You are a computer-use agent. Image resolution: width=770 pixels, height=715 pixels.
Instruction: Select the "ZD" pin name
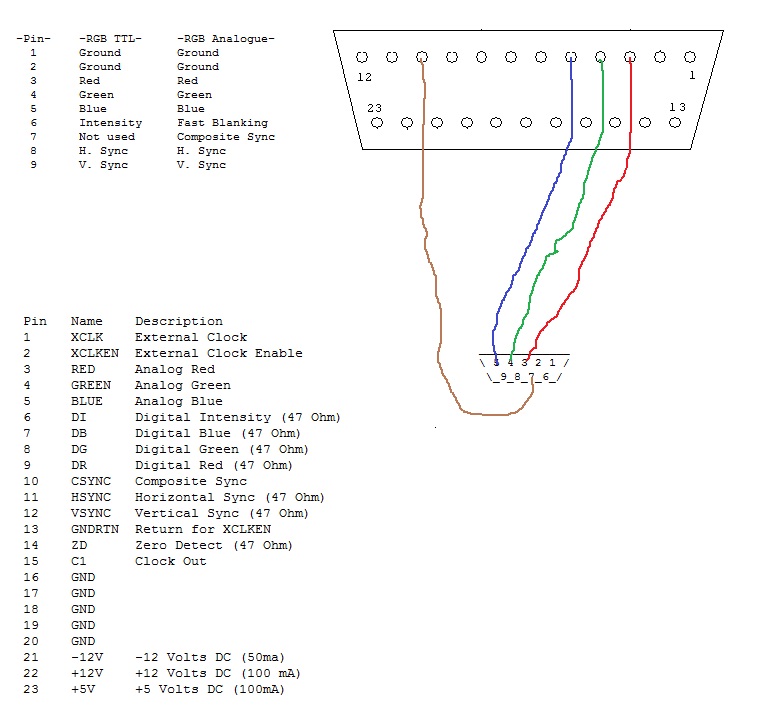[x=79, y=546]
